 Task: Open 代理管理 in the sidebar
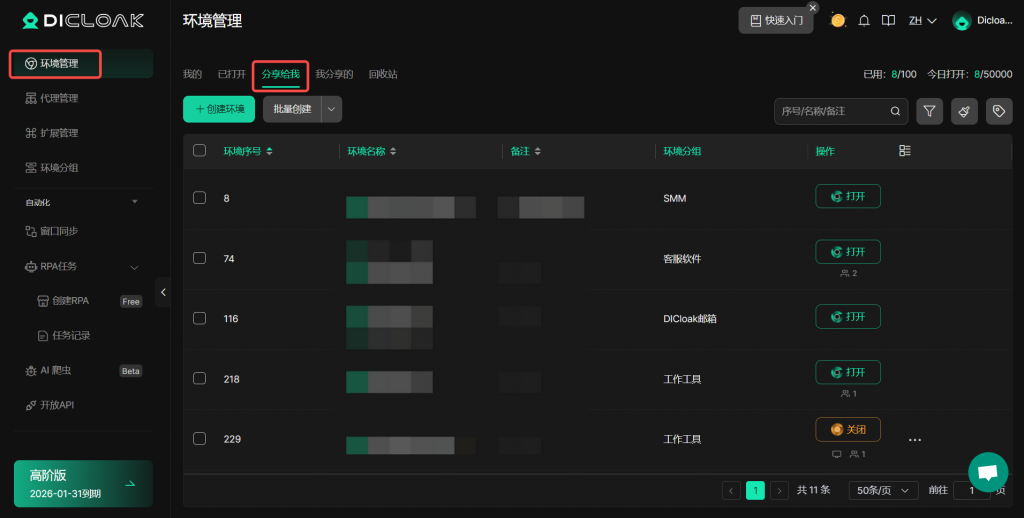pos(59,98)
